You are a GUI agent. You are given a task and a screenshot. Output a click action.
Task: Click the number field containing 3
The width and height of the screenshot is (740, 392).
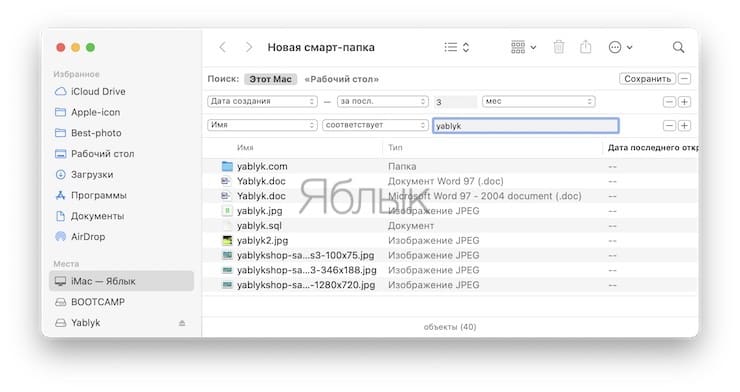tap(455, 102)
